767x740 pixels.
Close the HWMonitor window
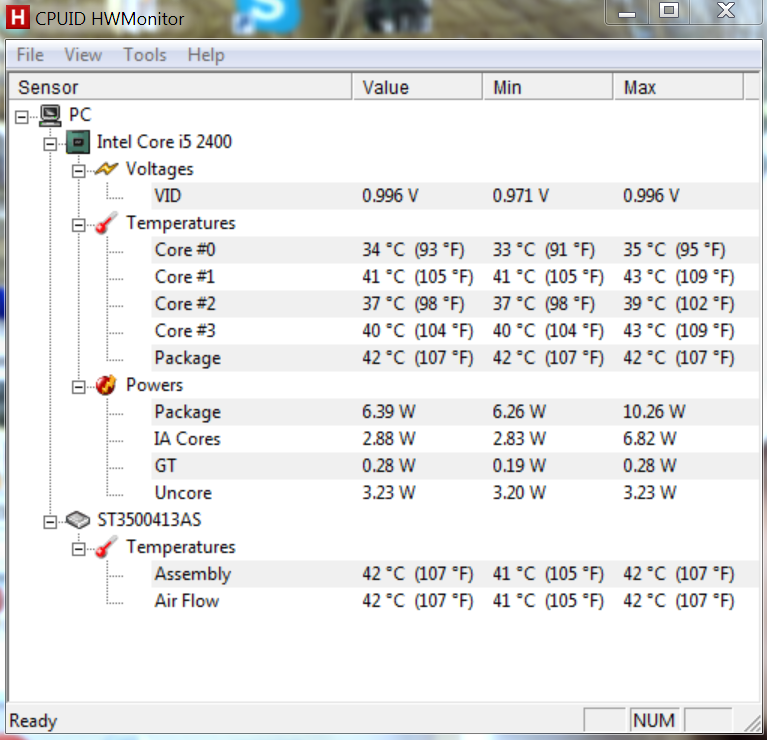click(x=726, y=11)
